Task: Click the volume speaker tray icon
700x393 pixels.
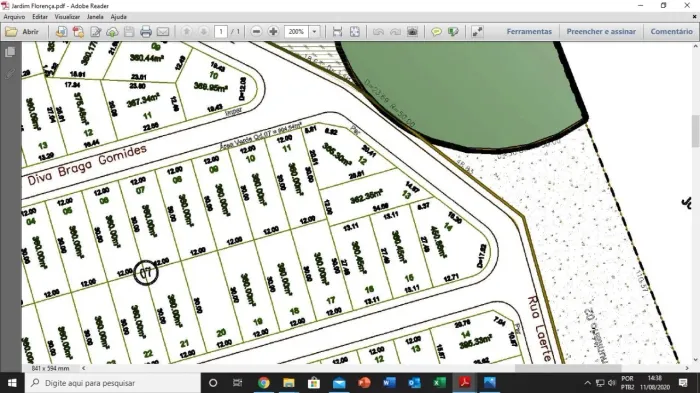Action: pos(612,383)
